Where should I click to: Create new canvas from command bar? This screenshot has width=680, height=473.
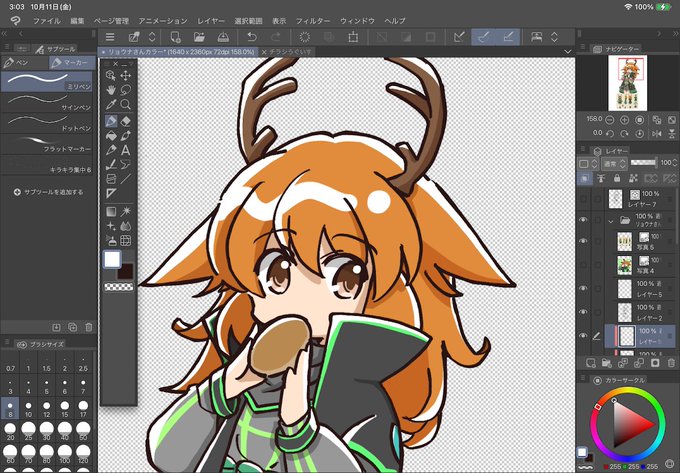click(x=175, y=37)
